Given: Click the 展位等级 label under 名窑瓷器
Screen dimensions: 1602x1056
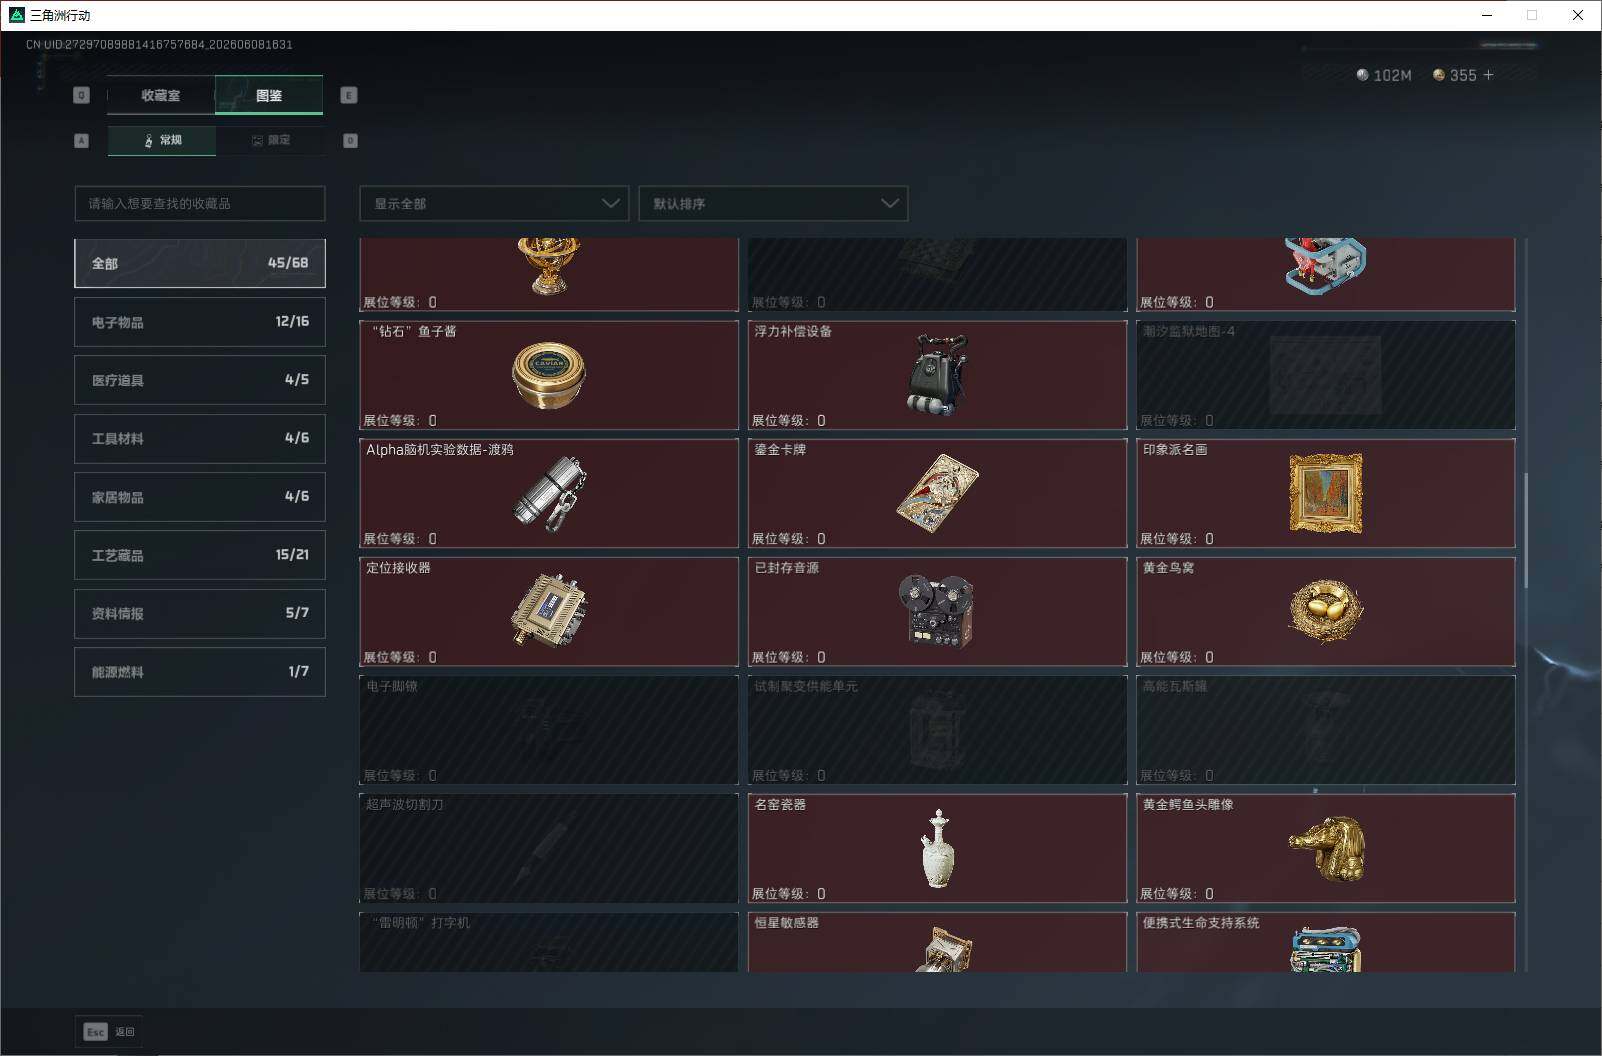Looking at the screenshot, I should tap(789, 894).
